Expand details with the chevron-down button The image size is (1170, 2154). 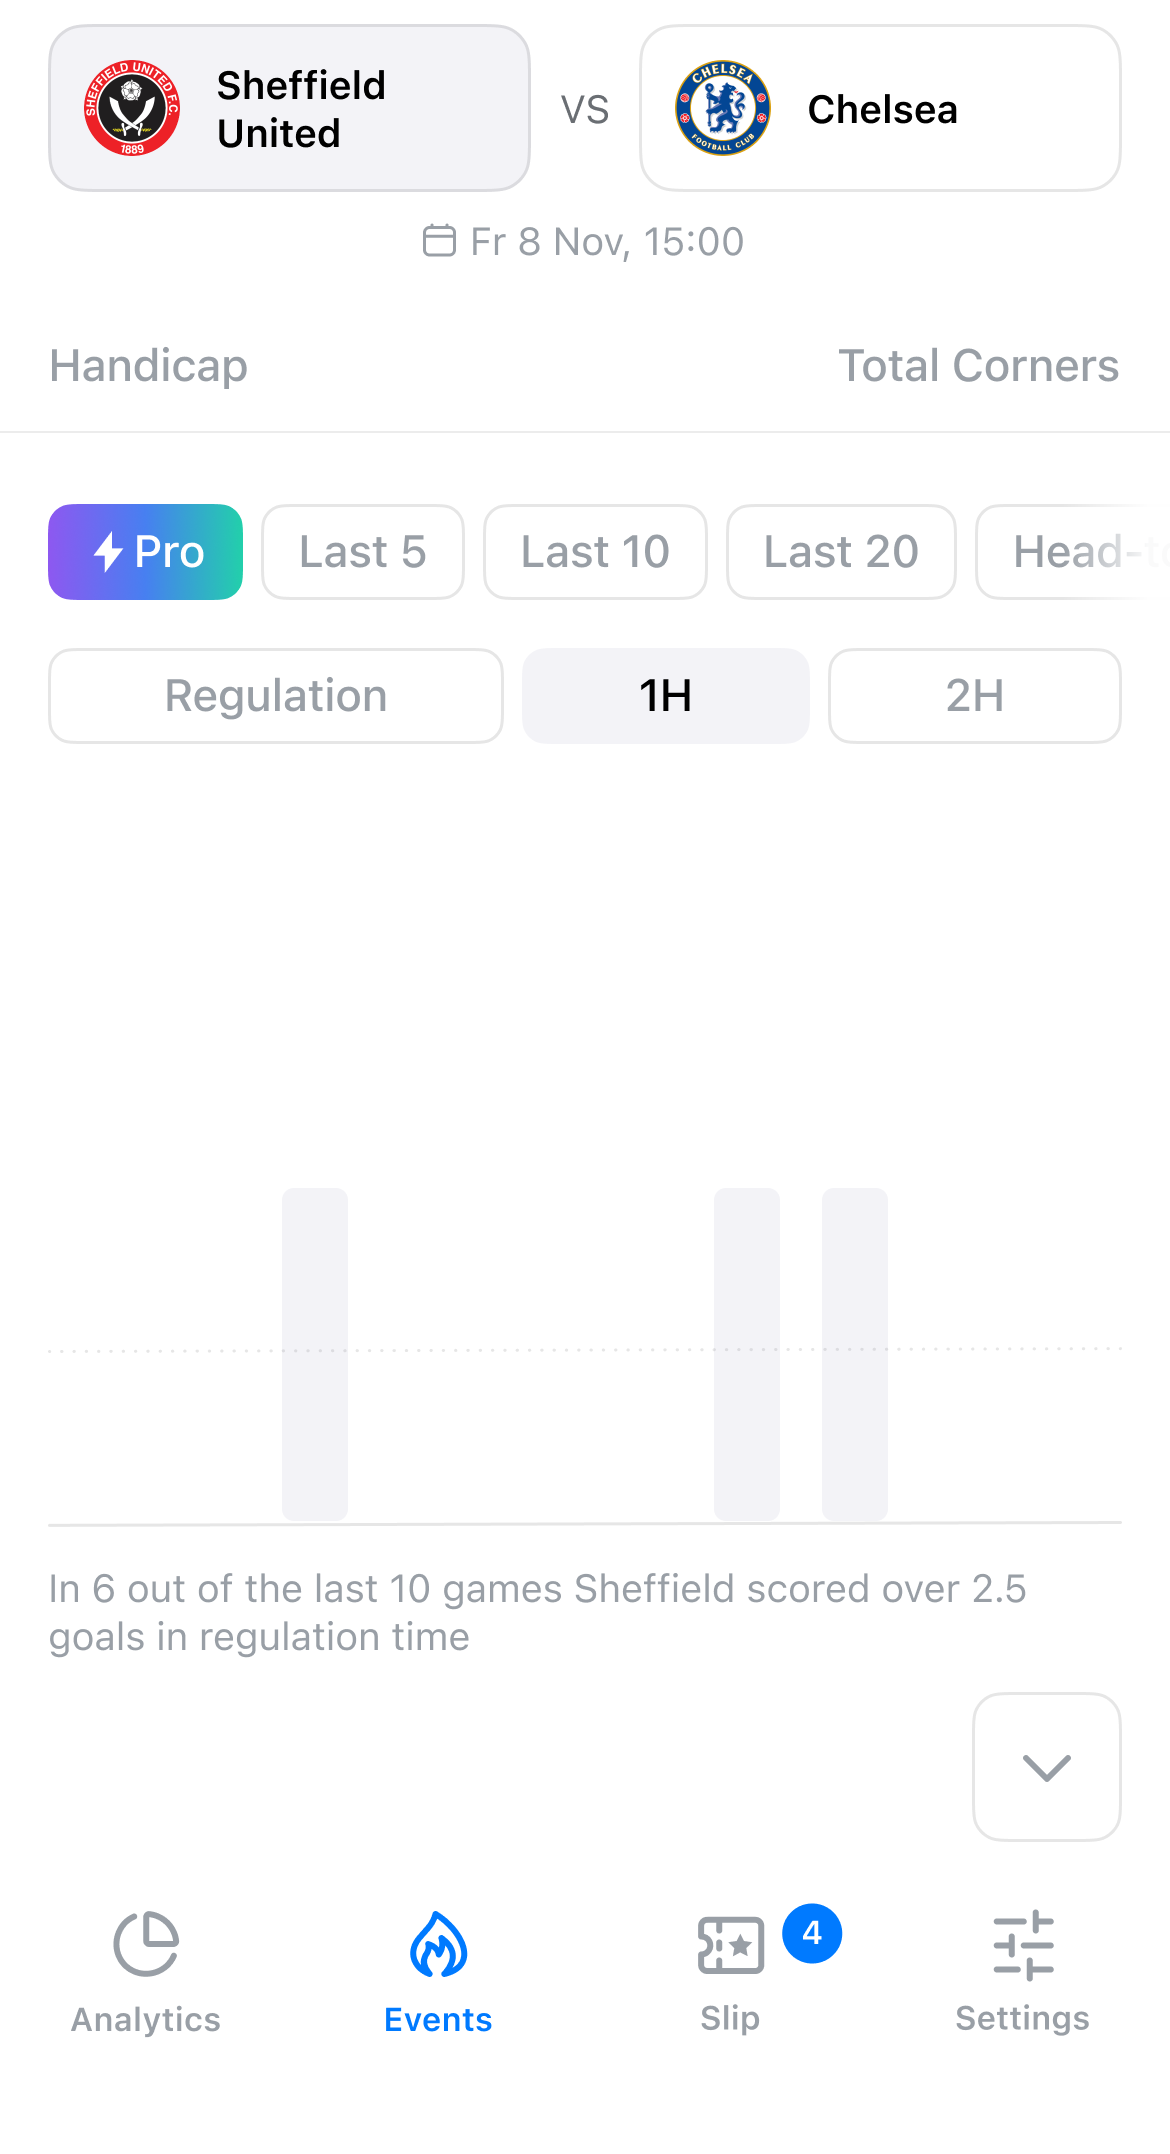1047,1767
